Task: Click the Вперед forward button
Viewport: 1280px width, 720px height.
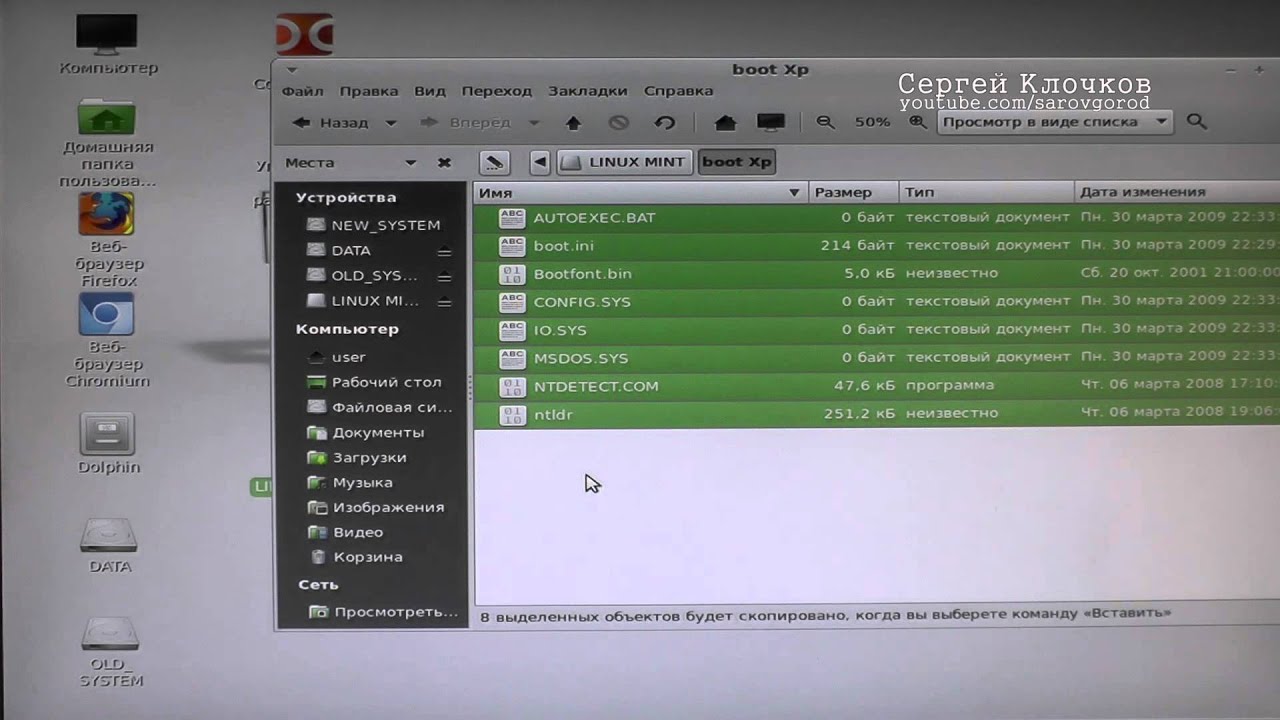Action: [467, 123]
